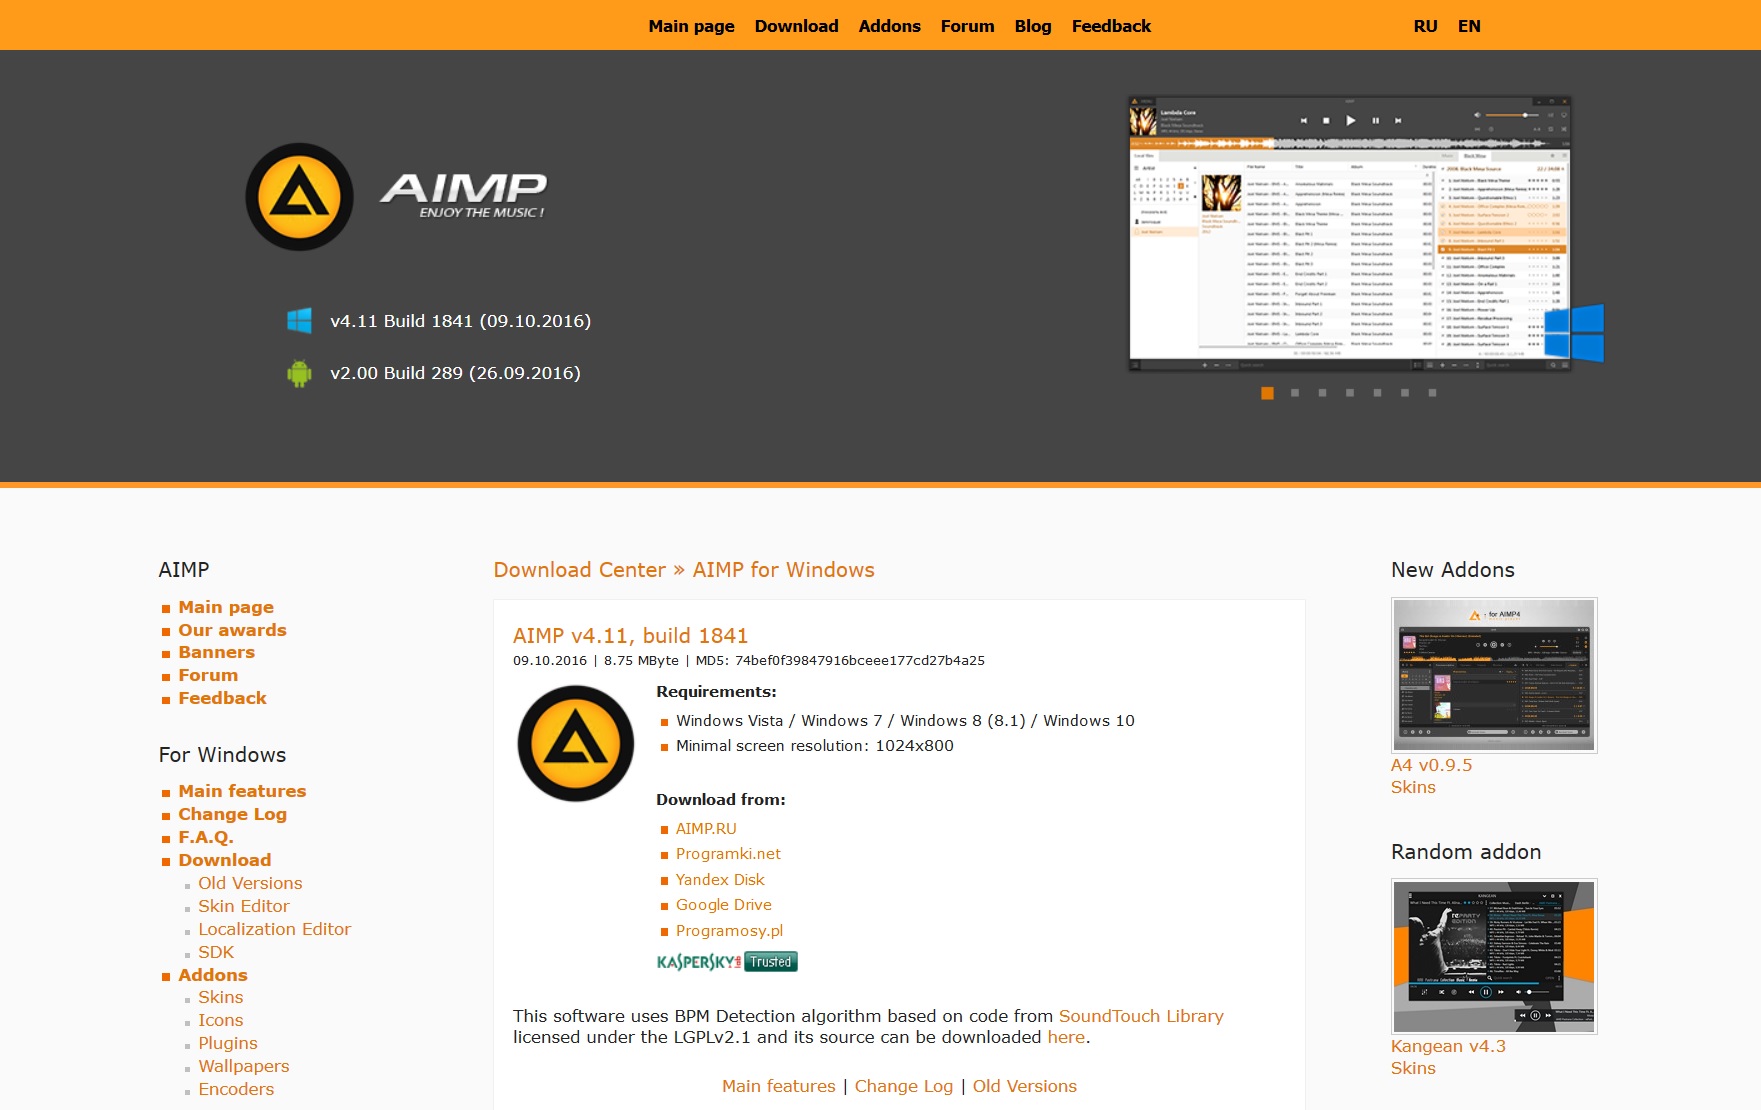The width and height of the screenshot is (1761, 1110).
Task: Open the A4 v0.9.5 skin thumbnail
Action: pos(1494,675)
